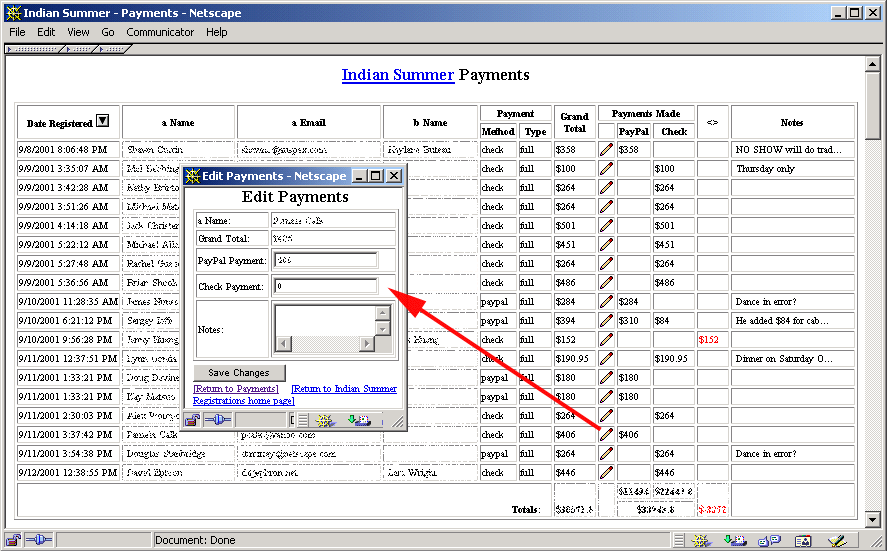Image resolution: width=887 pixels, height=551 pixels.
Task: Open the Communicator menu
Action: (160, 32)
